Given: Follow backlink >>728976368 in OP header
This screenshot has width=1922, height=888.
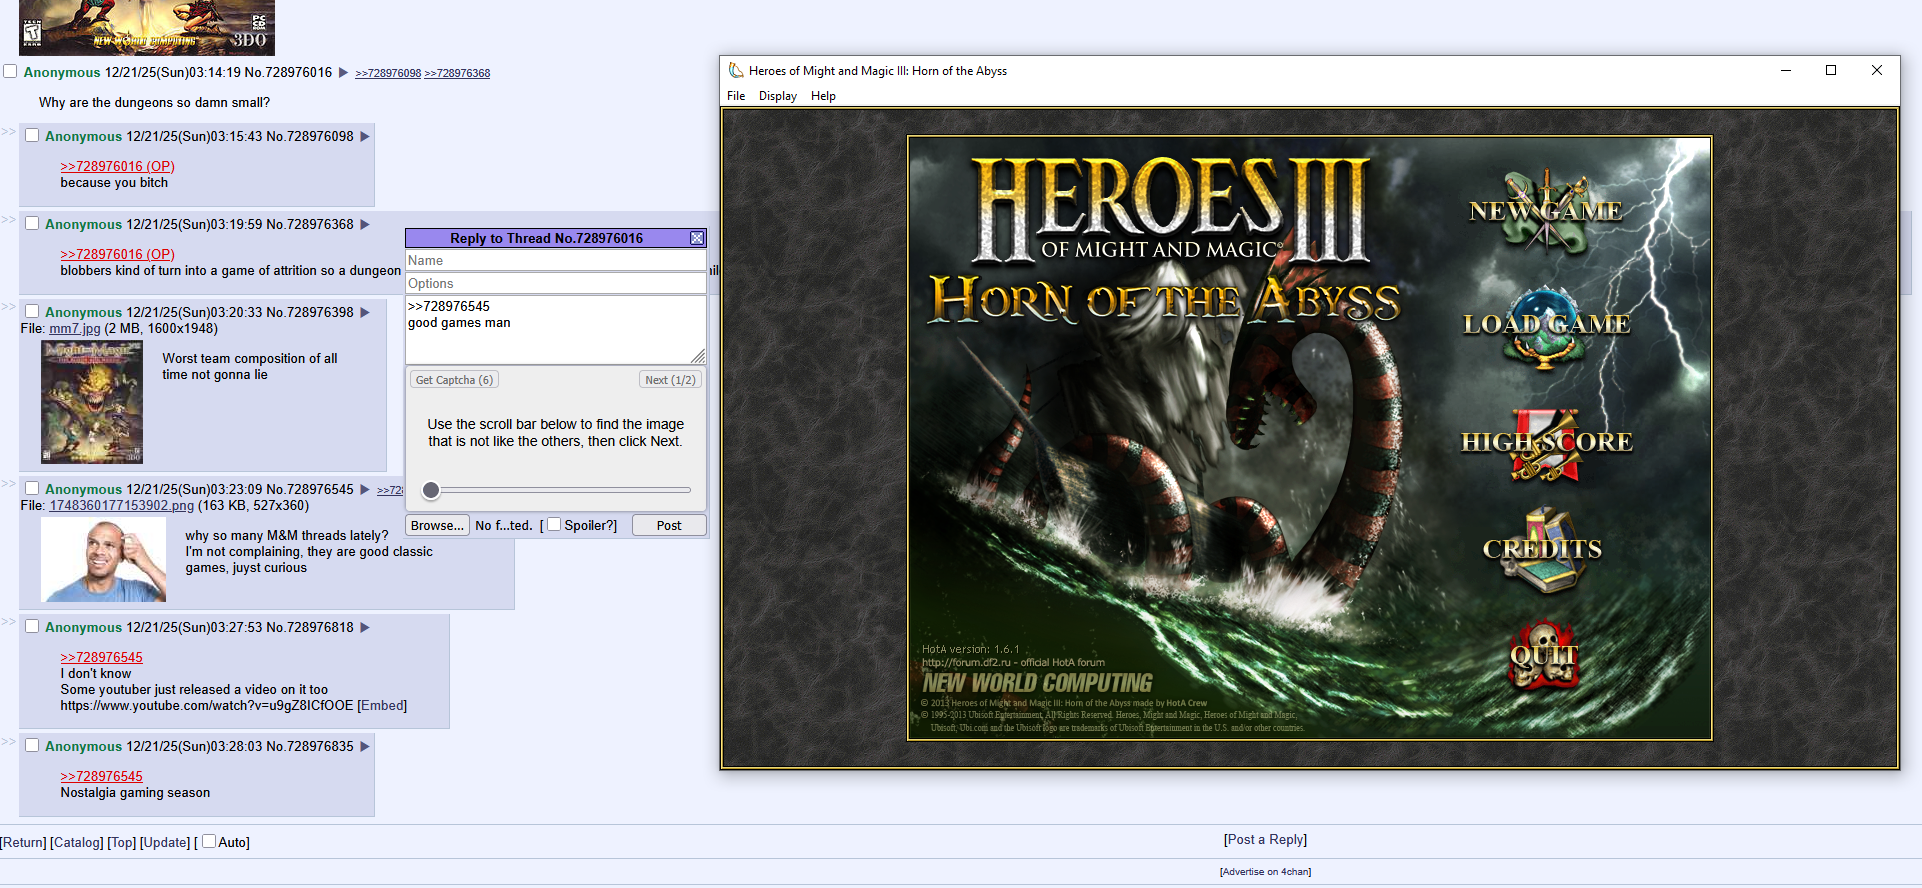Looking at the screenshot, I should [457, 73].
